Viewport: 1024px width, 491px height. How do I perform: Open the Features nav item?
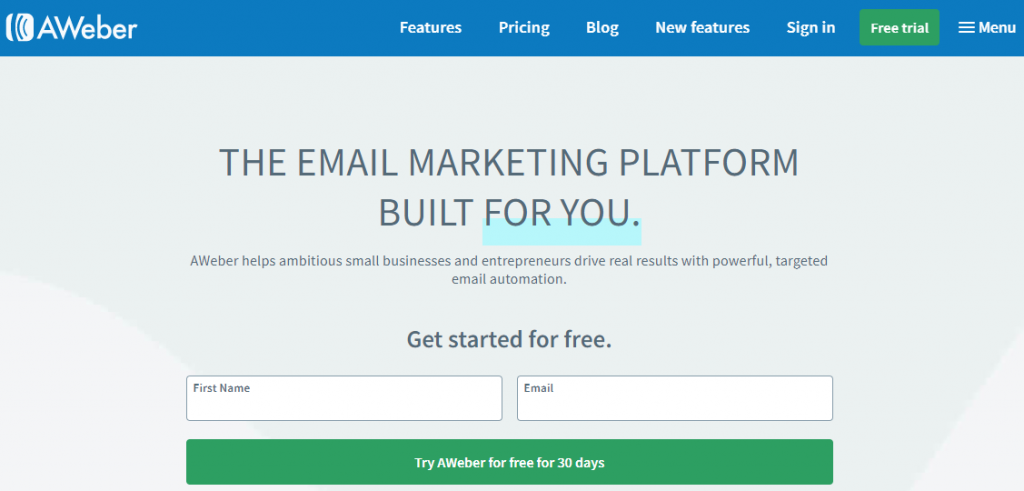430,27
